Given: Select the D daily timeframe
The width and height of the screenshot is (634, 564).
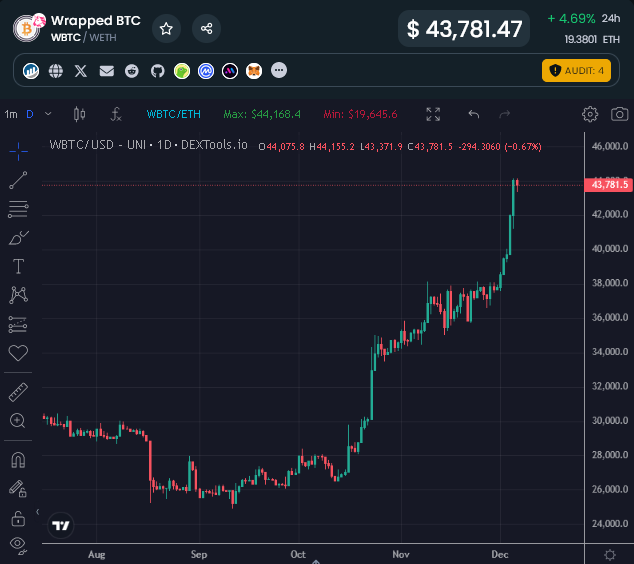Looking at the screenshot, I should tap(30, 114).
